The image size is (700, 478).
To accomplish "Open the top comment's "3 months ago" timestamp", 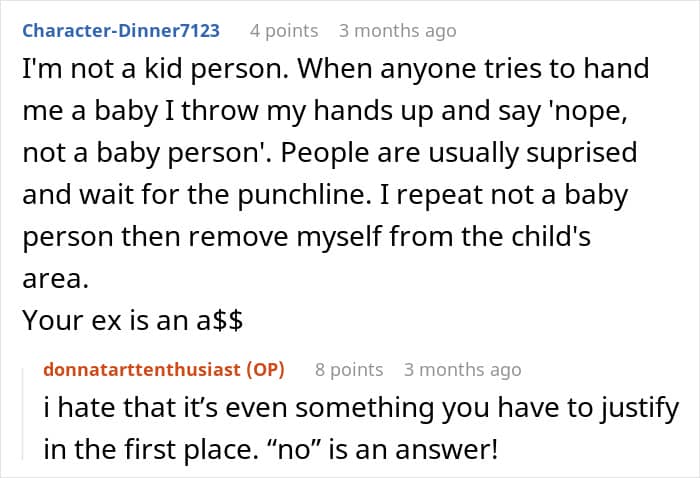I will (x=397, y=31).
